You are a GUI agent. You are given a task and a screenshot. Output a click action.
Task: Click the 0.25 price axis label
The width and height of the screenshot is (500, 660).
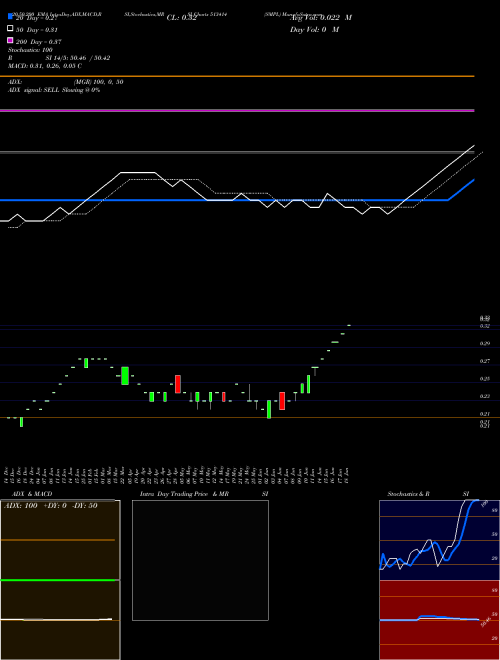[485, 379]
